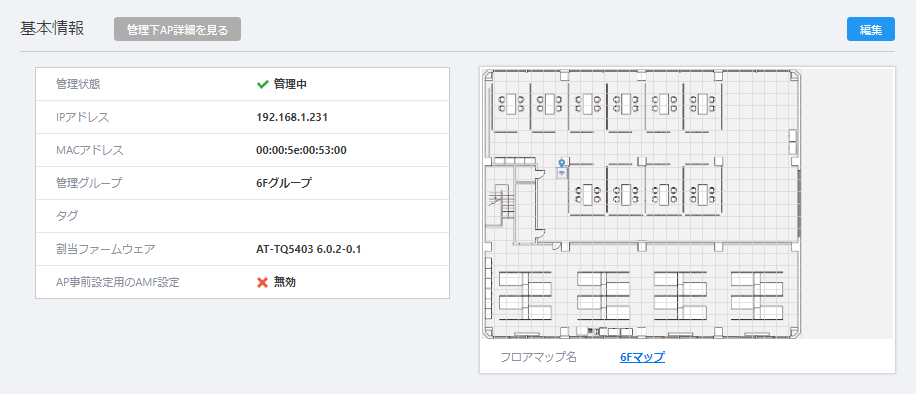
Task: Click the wireless AP symbol below the pin
Action: click(561, 173)
